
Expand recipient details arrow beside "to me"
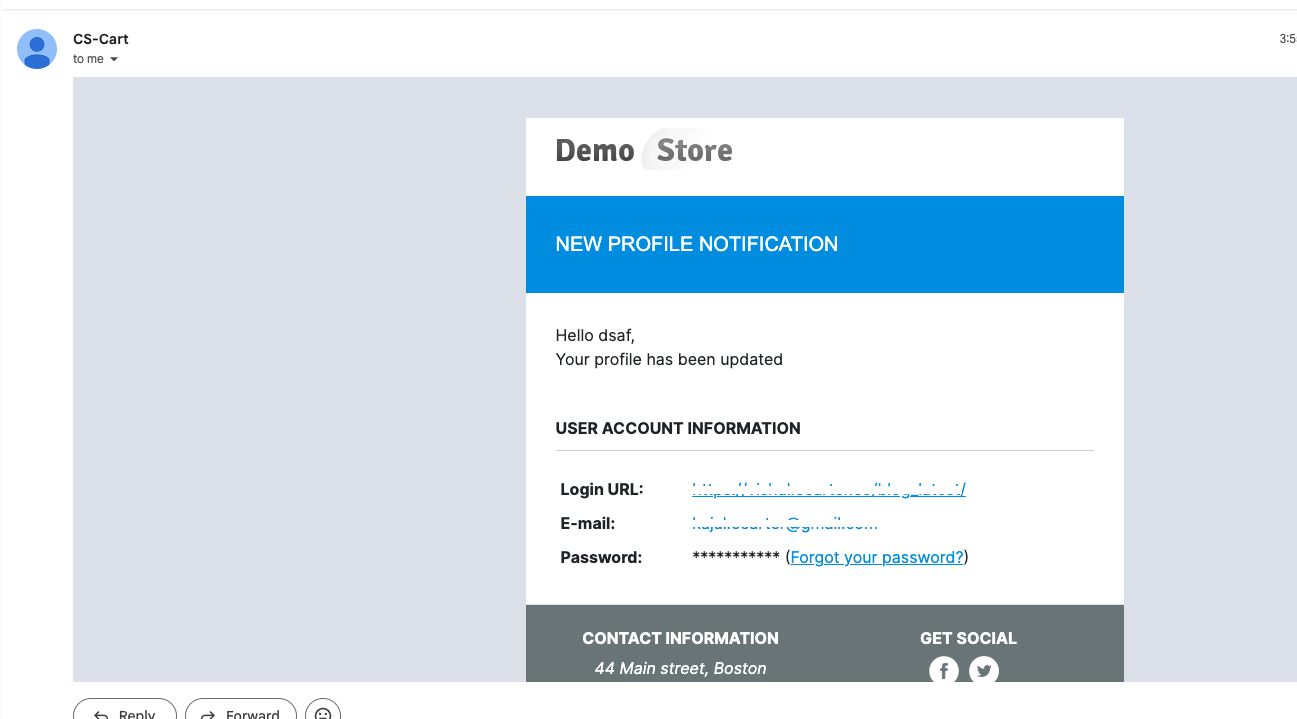114,60
